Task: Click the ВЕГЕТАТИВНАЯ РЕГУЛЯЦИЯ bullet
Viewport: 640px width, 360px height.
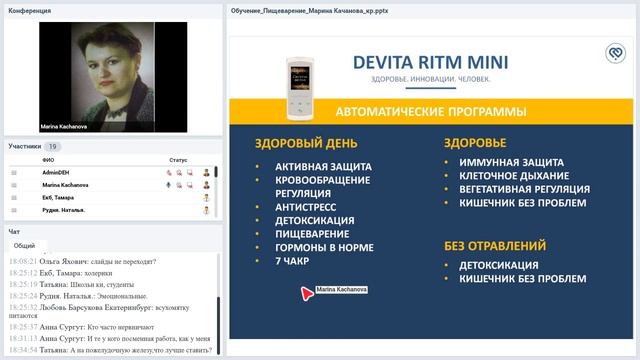Action: 524,189
